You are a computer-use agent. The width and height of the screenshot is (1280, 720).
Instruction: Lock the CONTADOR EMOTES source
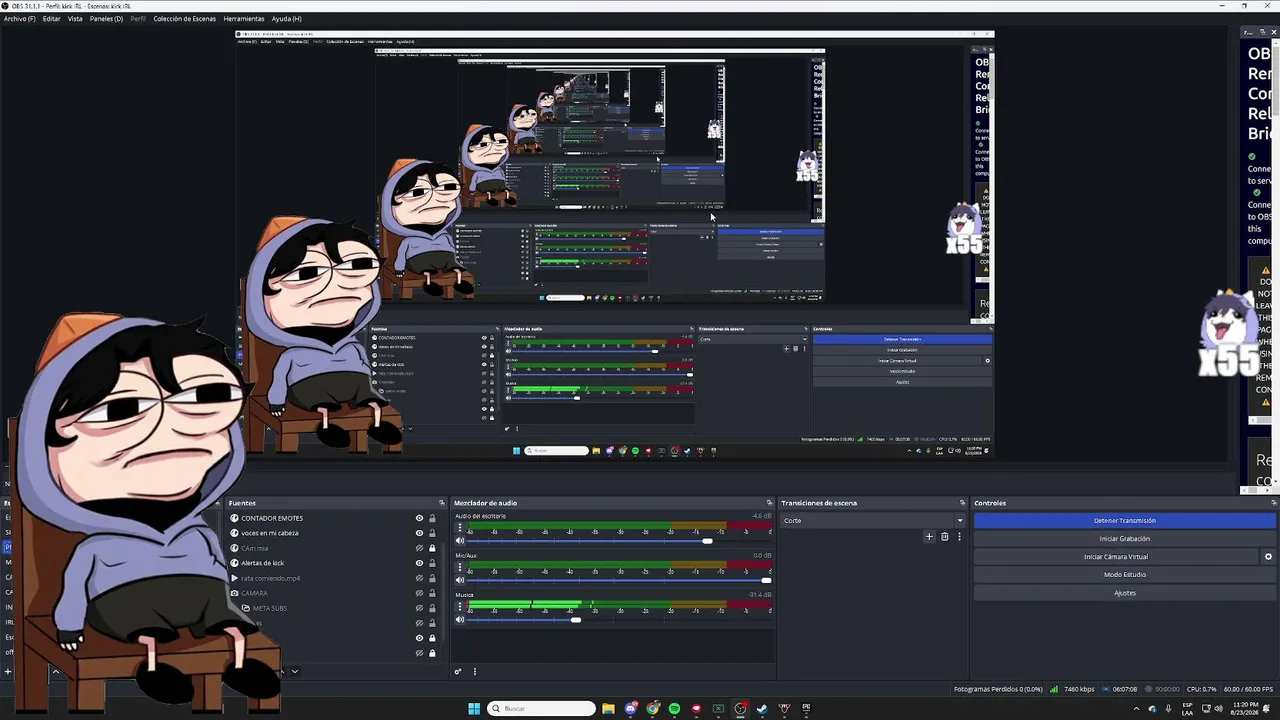point(432,518)
